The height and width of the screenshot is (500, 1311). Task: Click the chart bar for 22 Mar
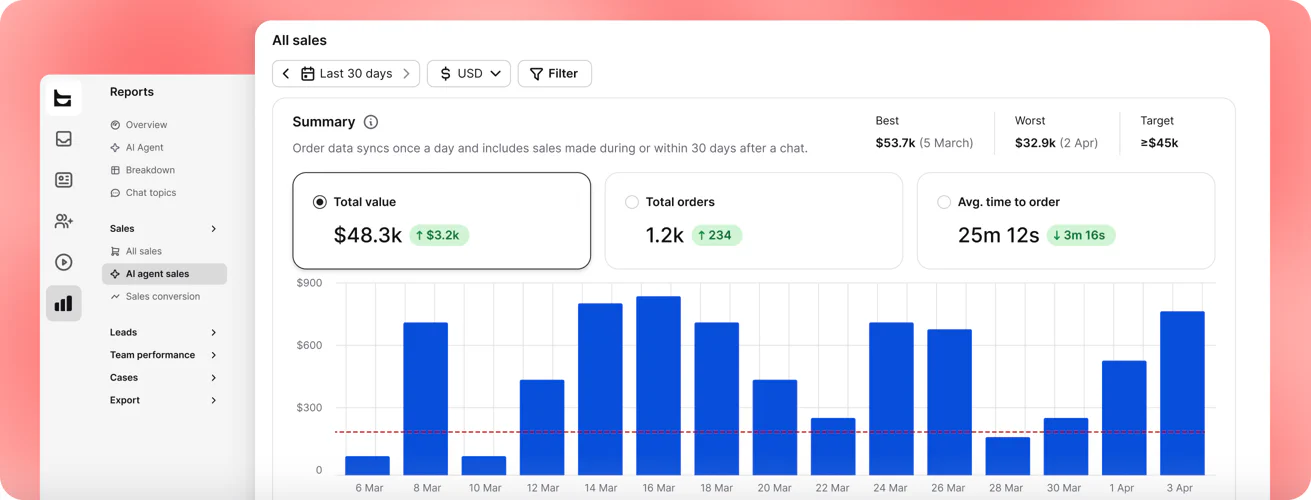(833, 447)
